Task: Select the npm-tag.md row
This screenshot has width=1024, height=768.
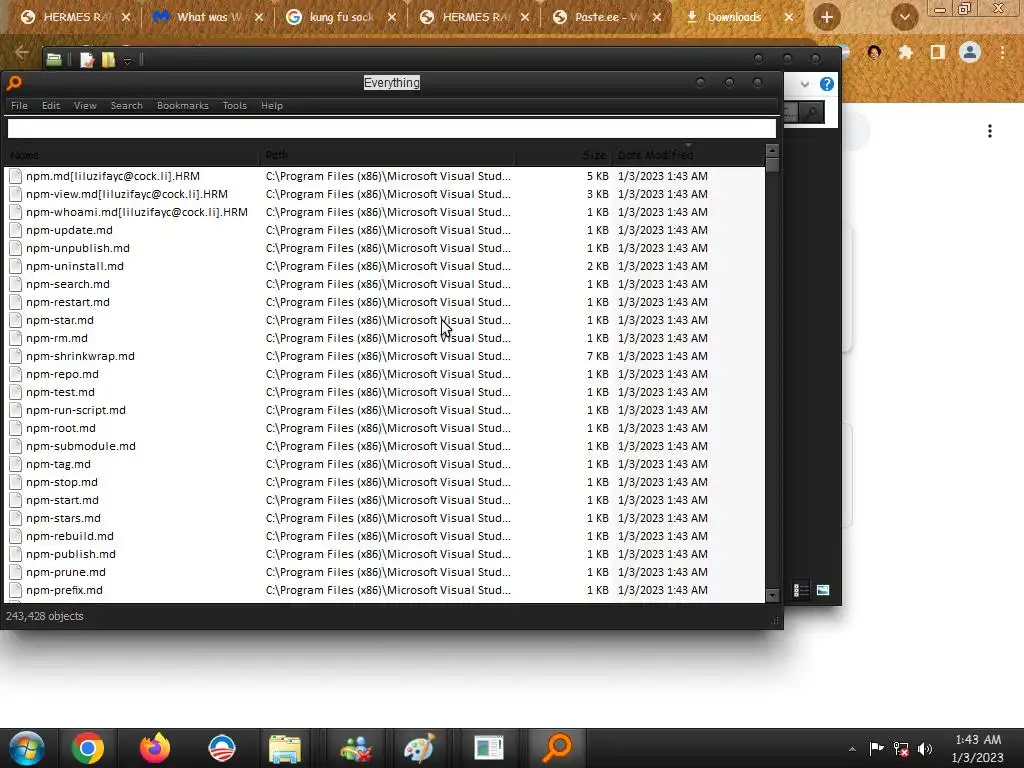Action: click(x=384, y=464)
